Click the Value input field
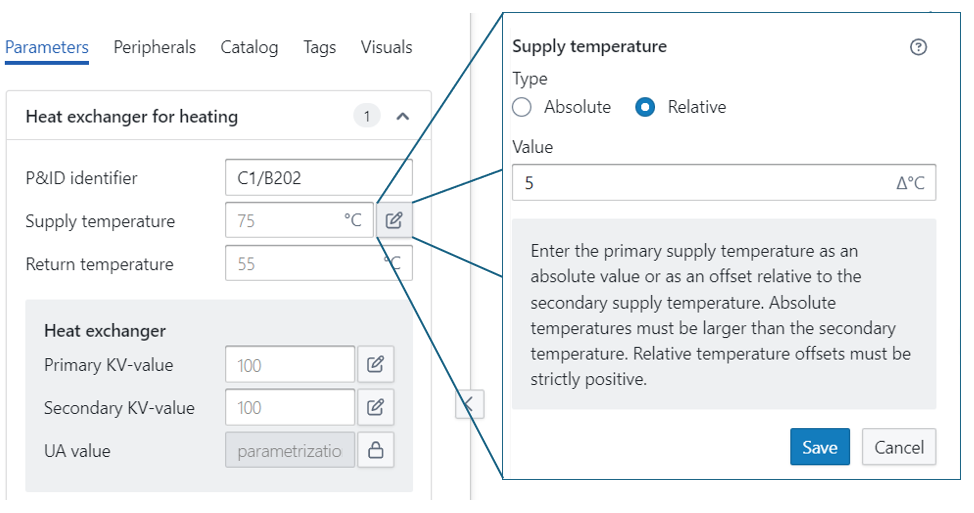This screenshot has height=513, width=974. pos(700,184)
